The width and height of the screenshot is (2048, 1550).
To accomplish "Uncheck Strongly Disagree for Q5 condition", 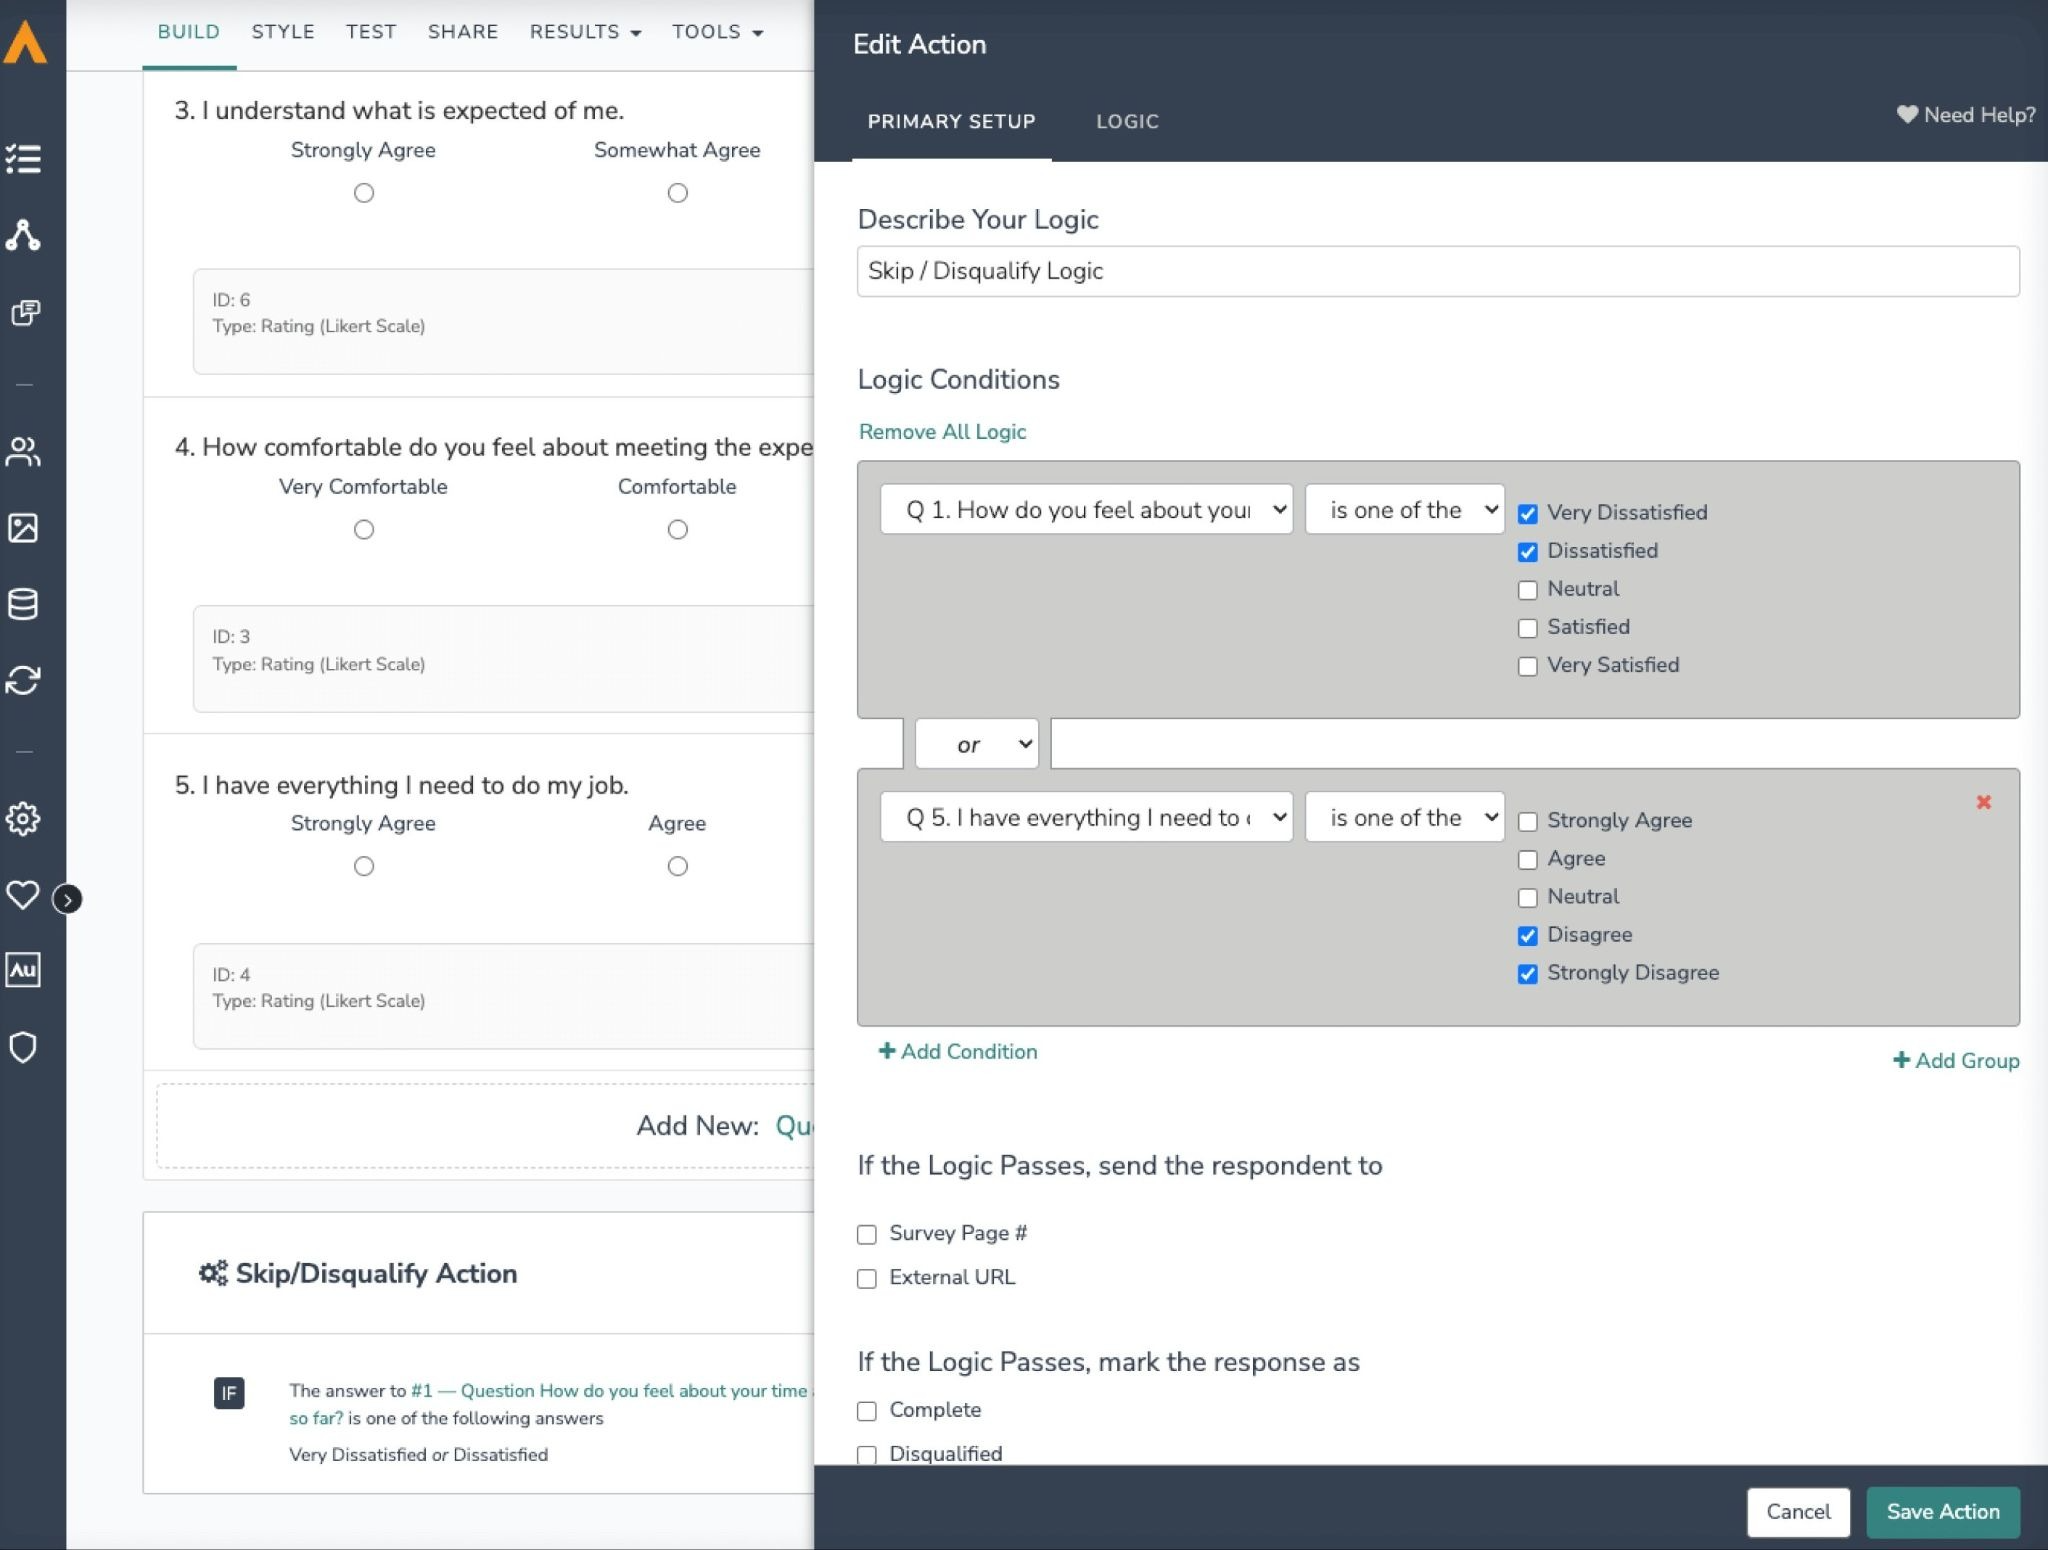I will (1527, 974).
